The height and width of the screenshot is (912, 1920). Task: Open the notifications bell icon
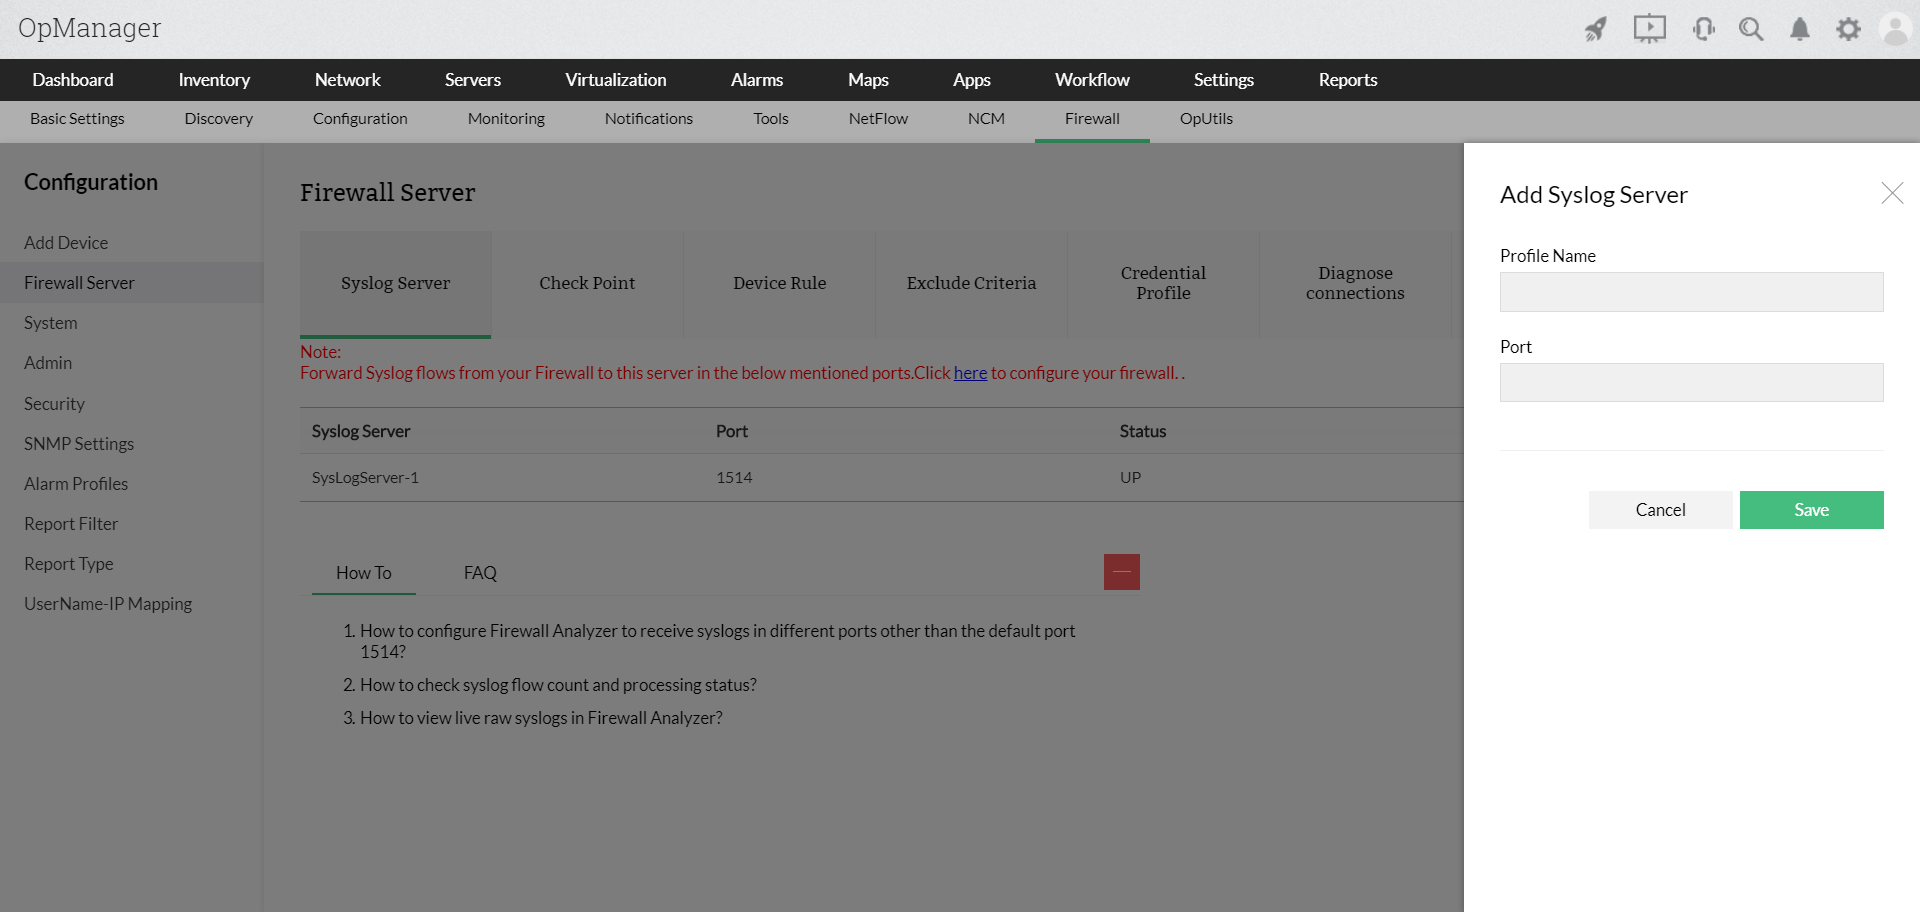[1800, 29]
